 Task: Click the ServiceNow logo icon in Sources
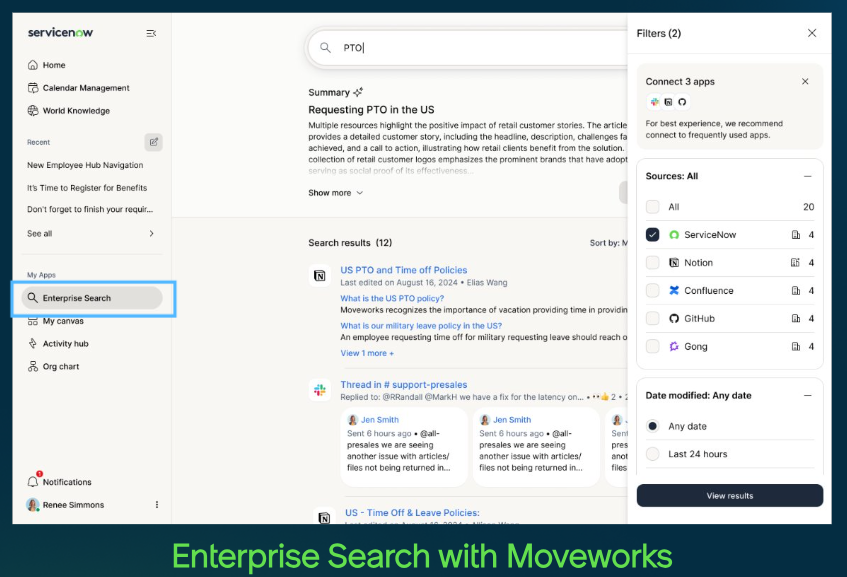[674, 234]
